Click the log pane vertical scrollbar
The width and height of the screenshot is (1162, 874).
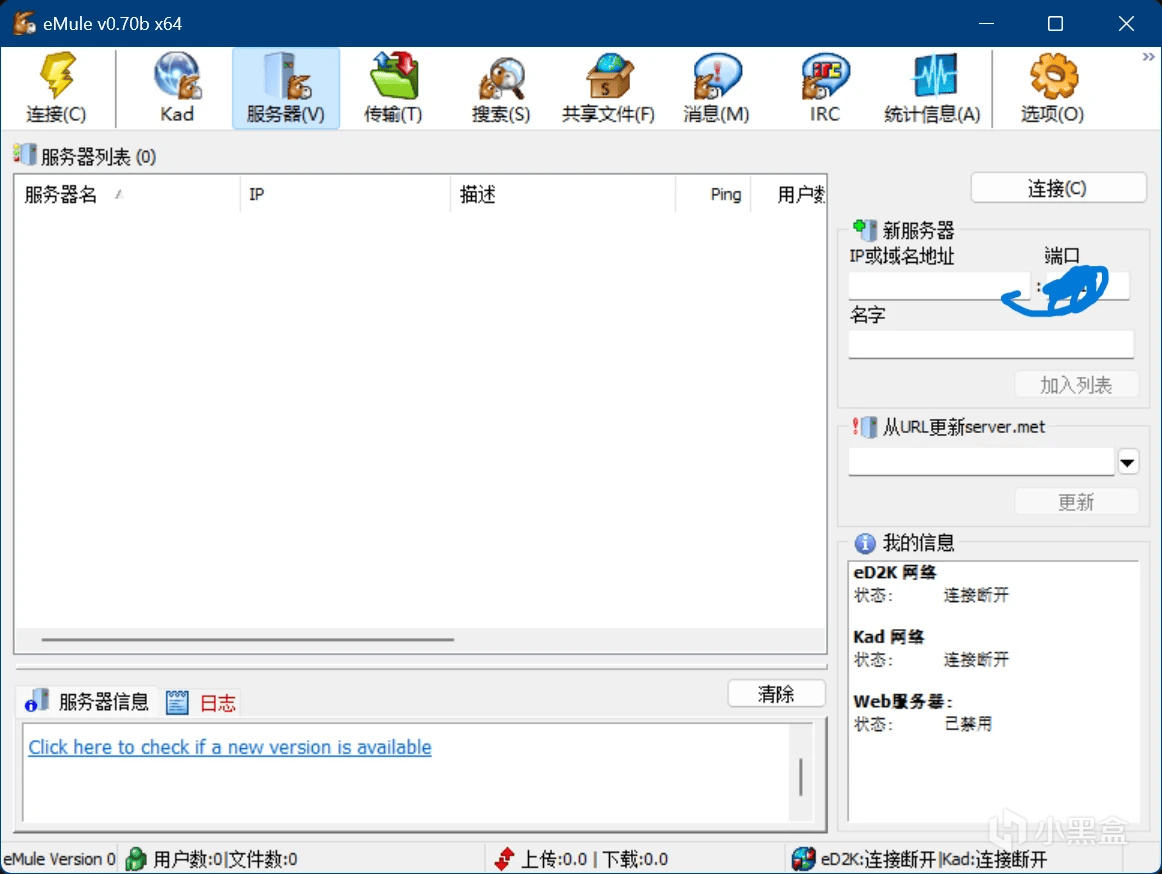(800, 776)
